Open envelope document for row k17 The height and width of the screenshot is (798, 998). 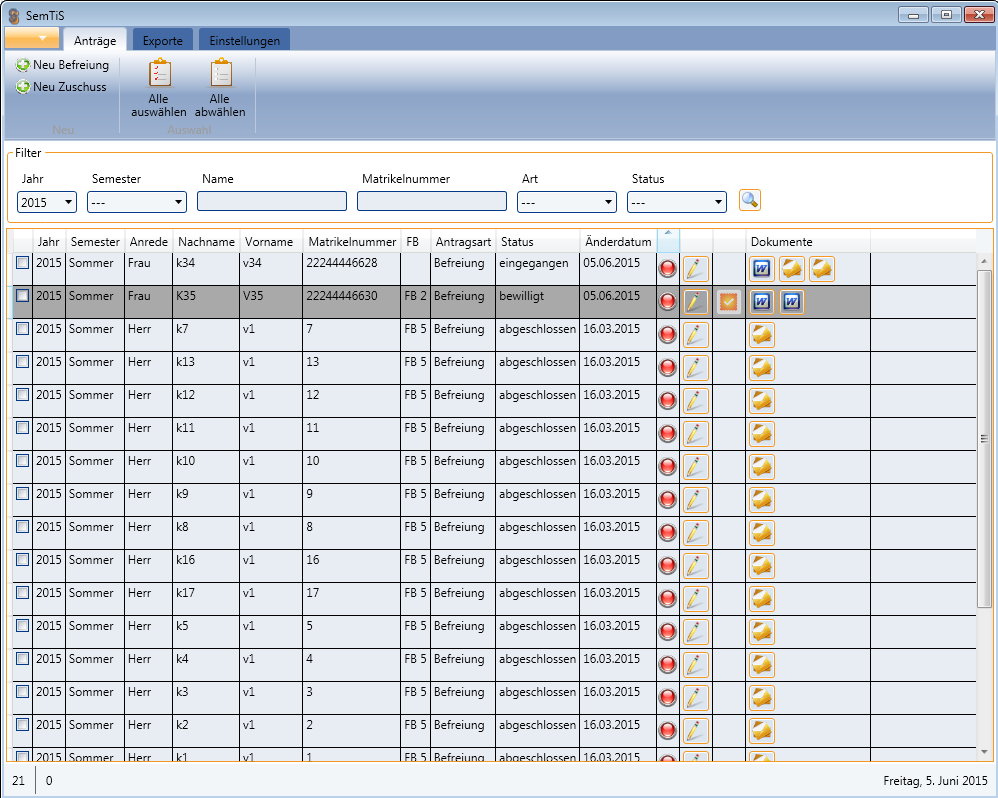(762, 599)
